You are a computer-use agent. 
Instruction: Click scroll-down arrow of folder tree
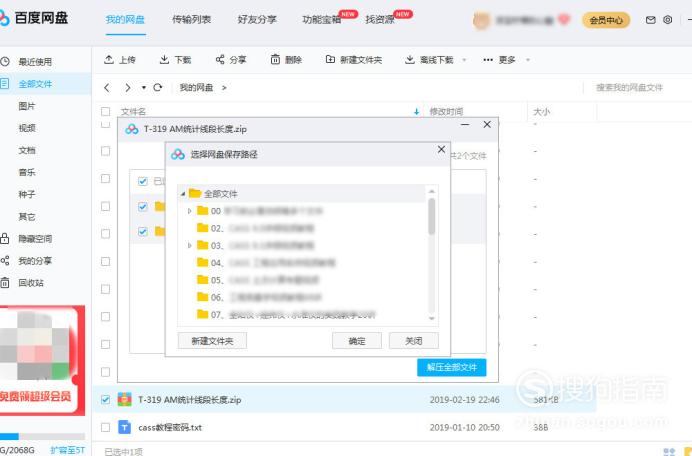pyautogui.click(x=432, y=318)
